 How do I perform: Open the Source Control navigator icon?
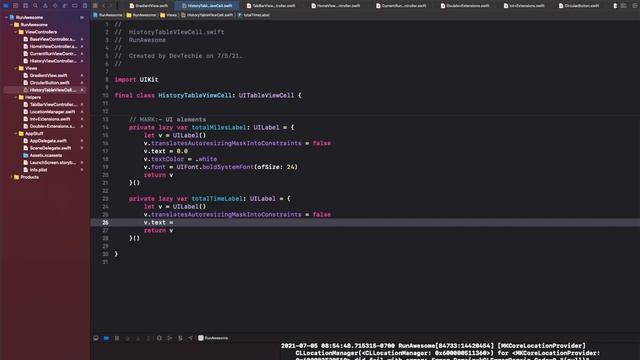tap(16, 6)
